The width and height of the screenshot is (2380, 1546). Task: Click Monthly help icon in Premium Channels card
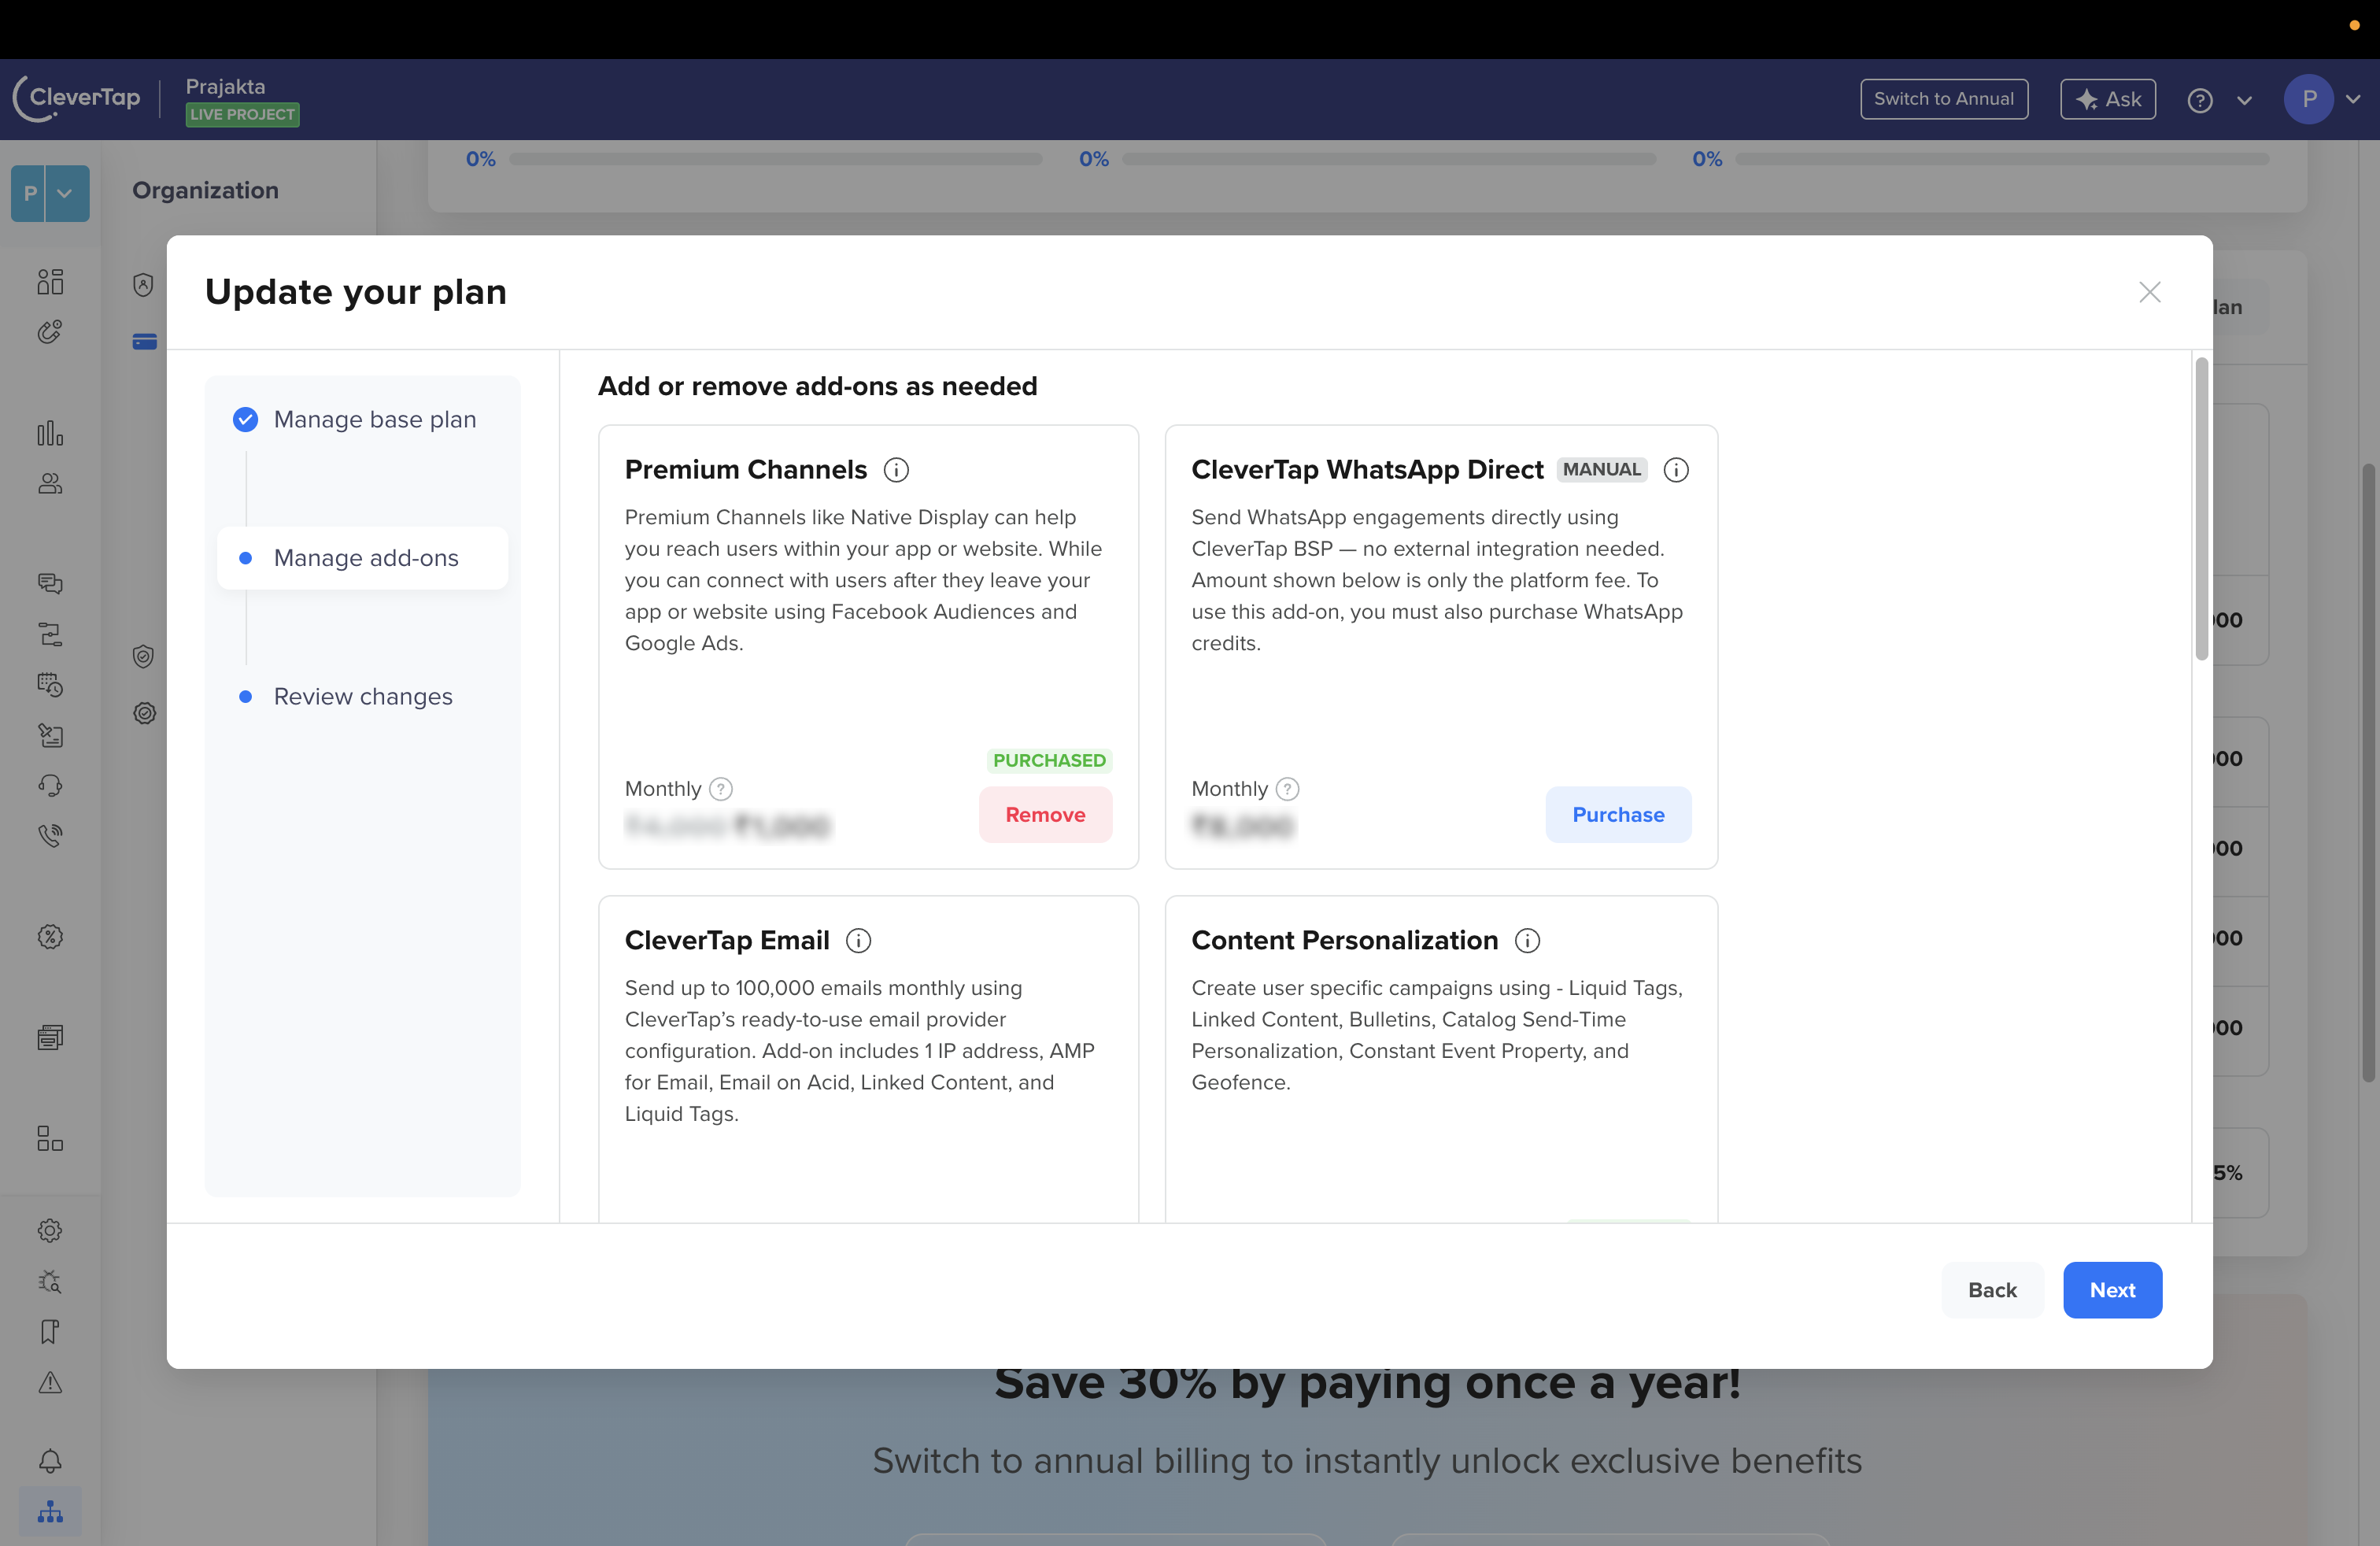click(720, 789)
